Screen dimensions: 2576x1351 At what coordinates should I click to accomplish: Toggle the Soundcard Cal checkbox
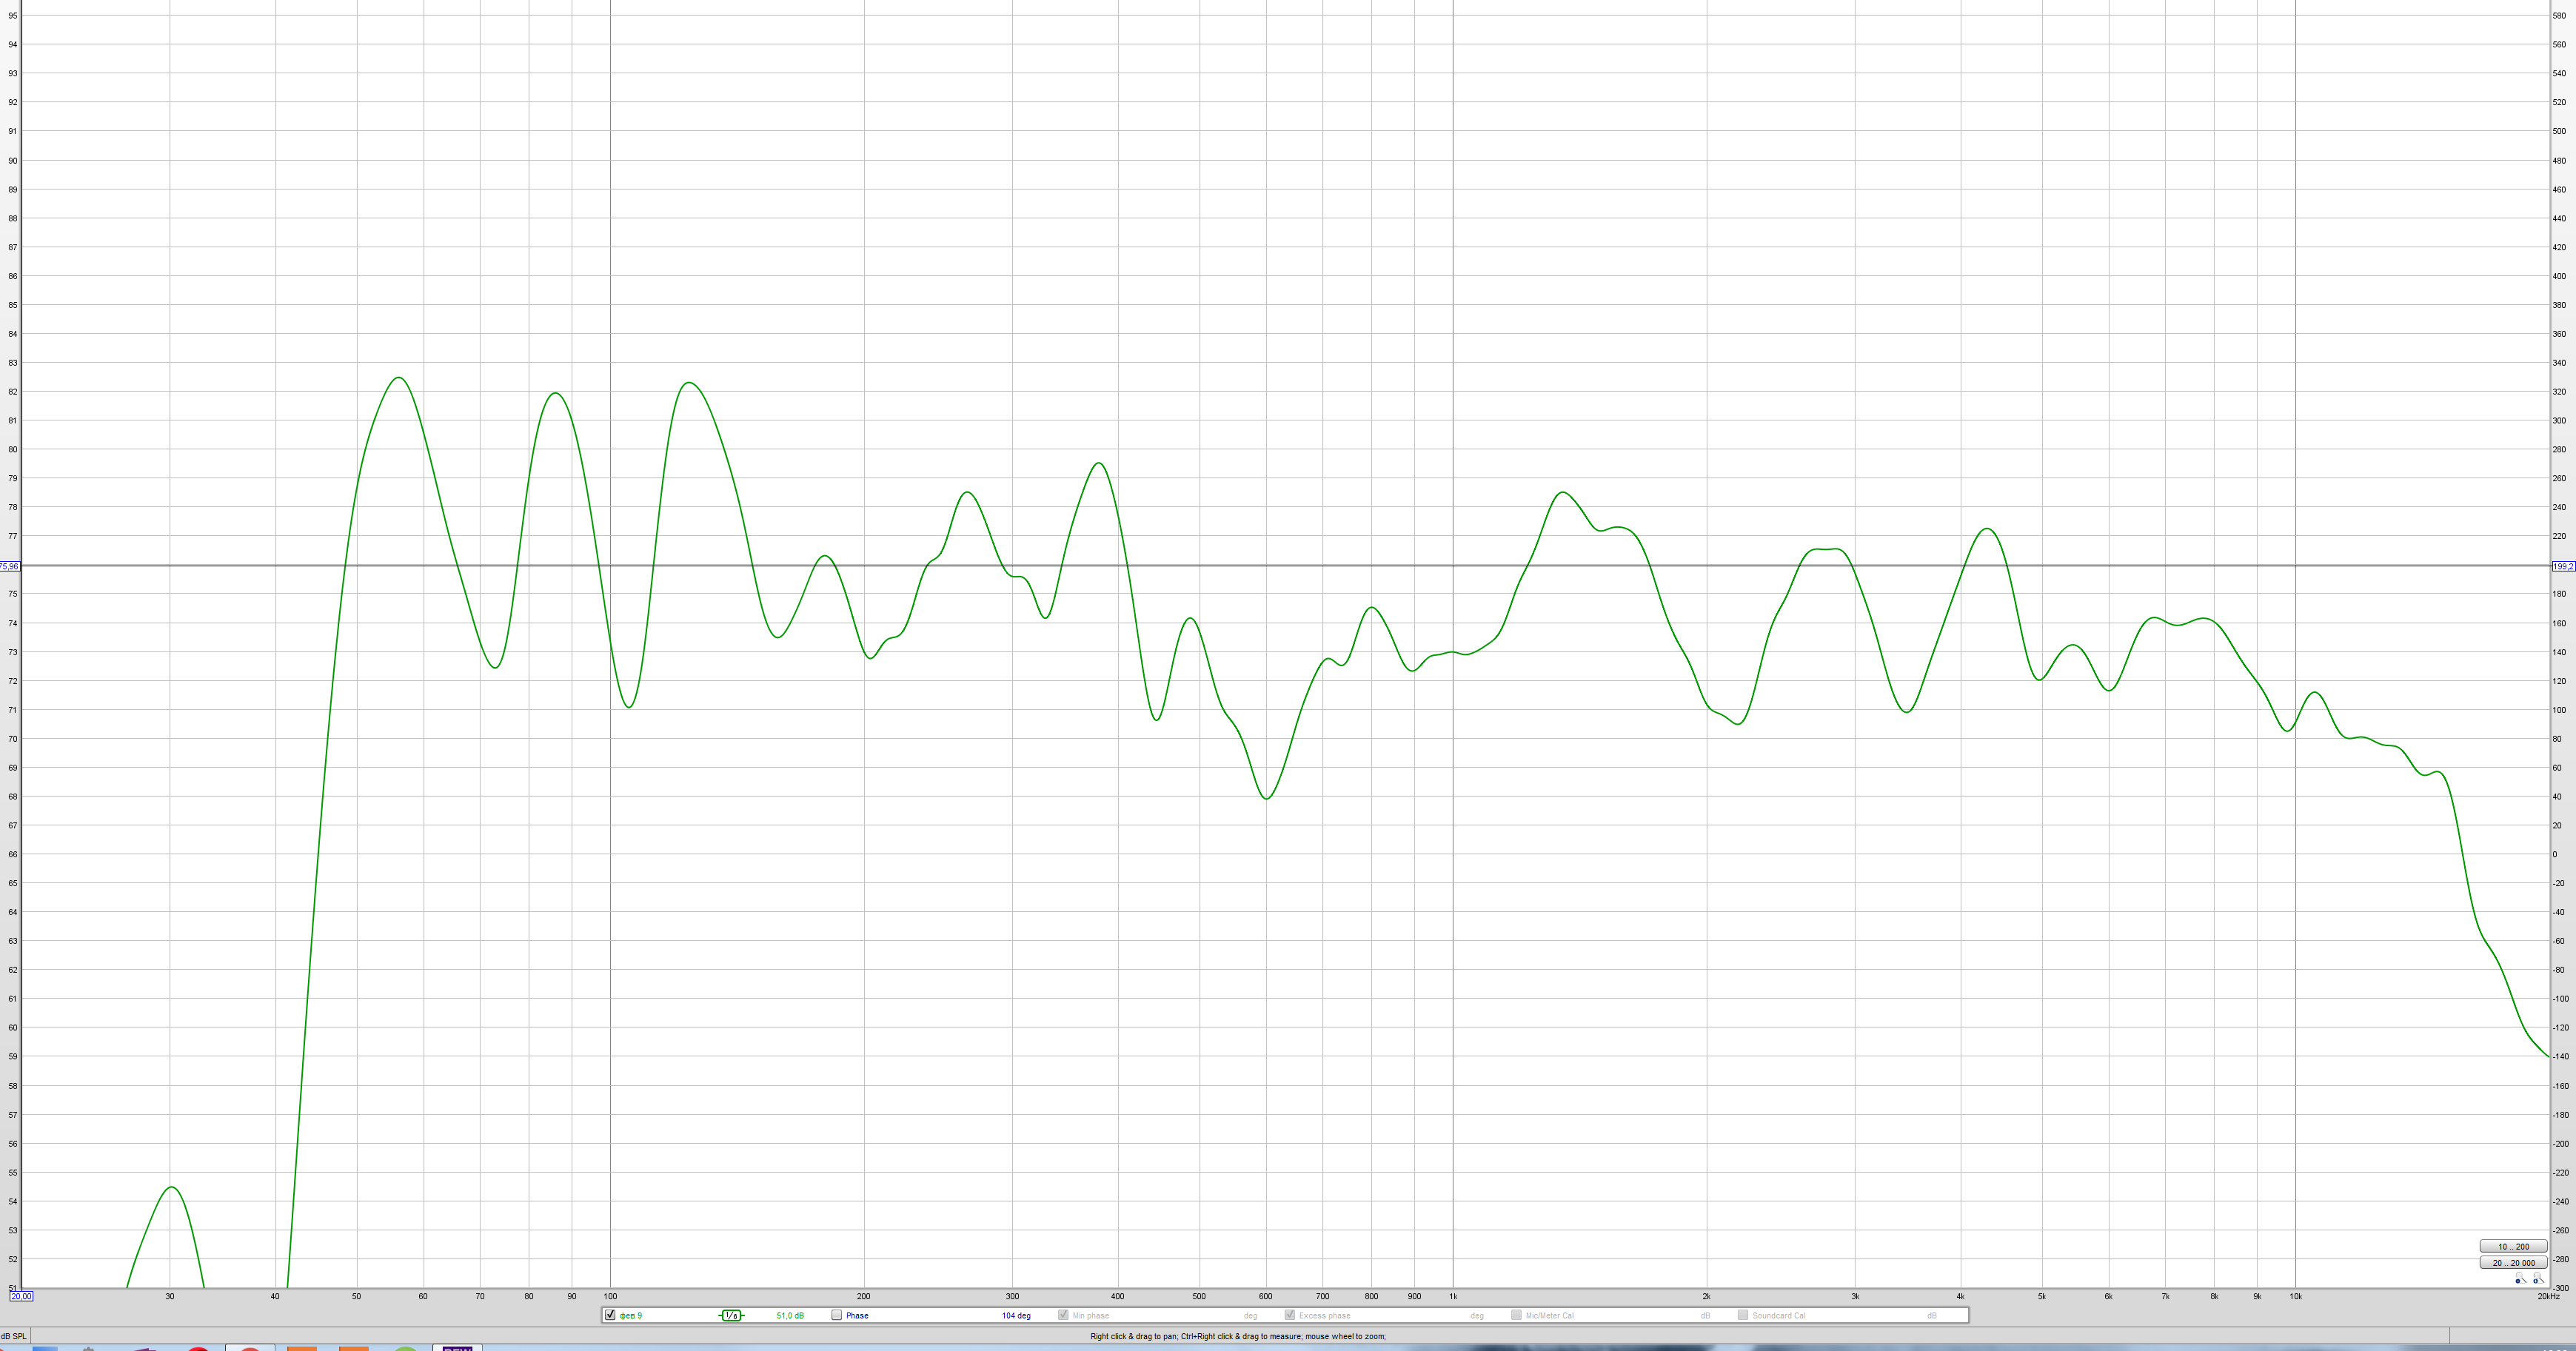(1743, 1315)
